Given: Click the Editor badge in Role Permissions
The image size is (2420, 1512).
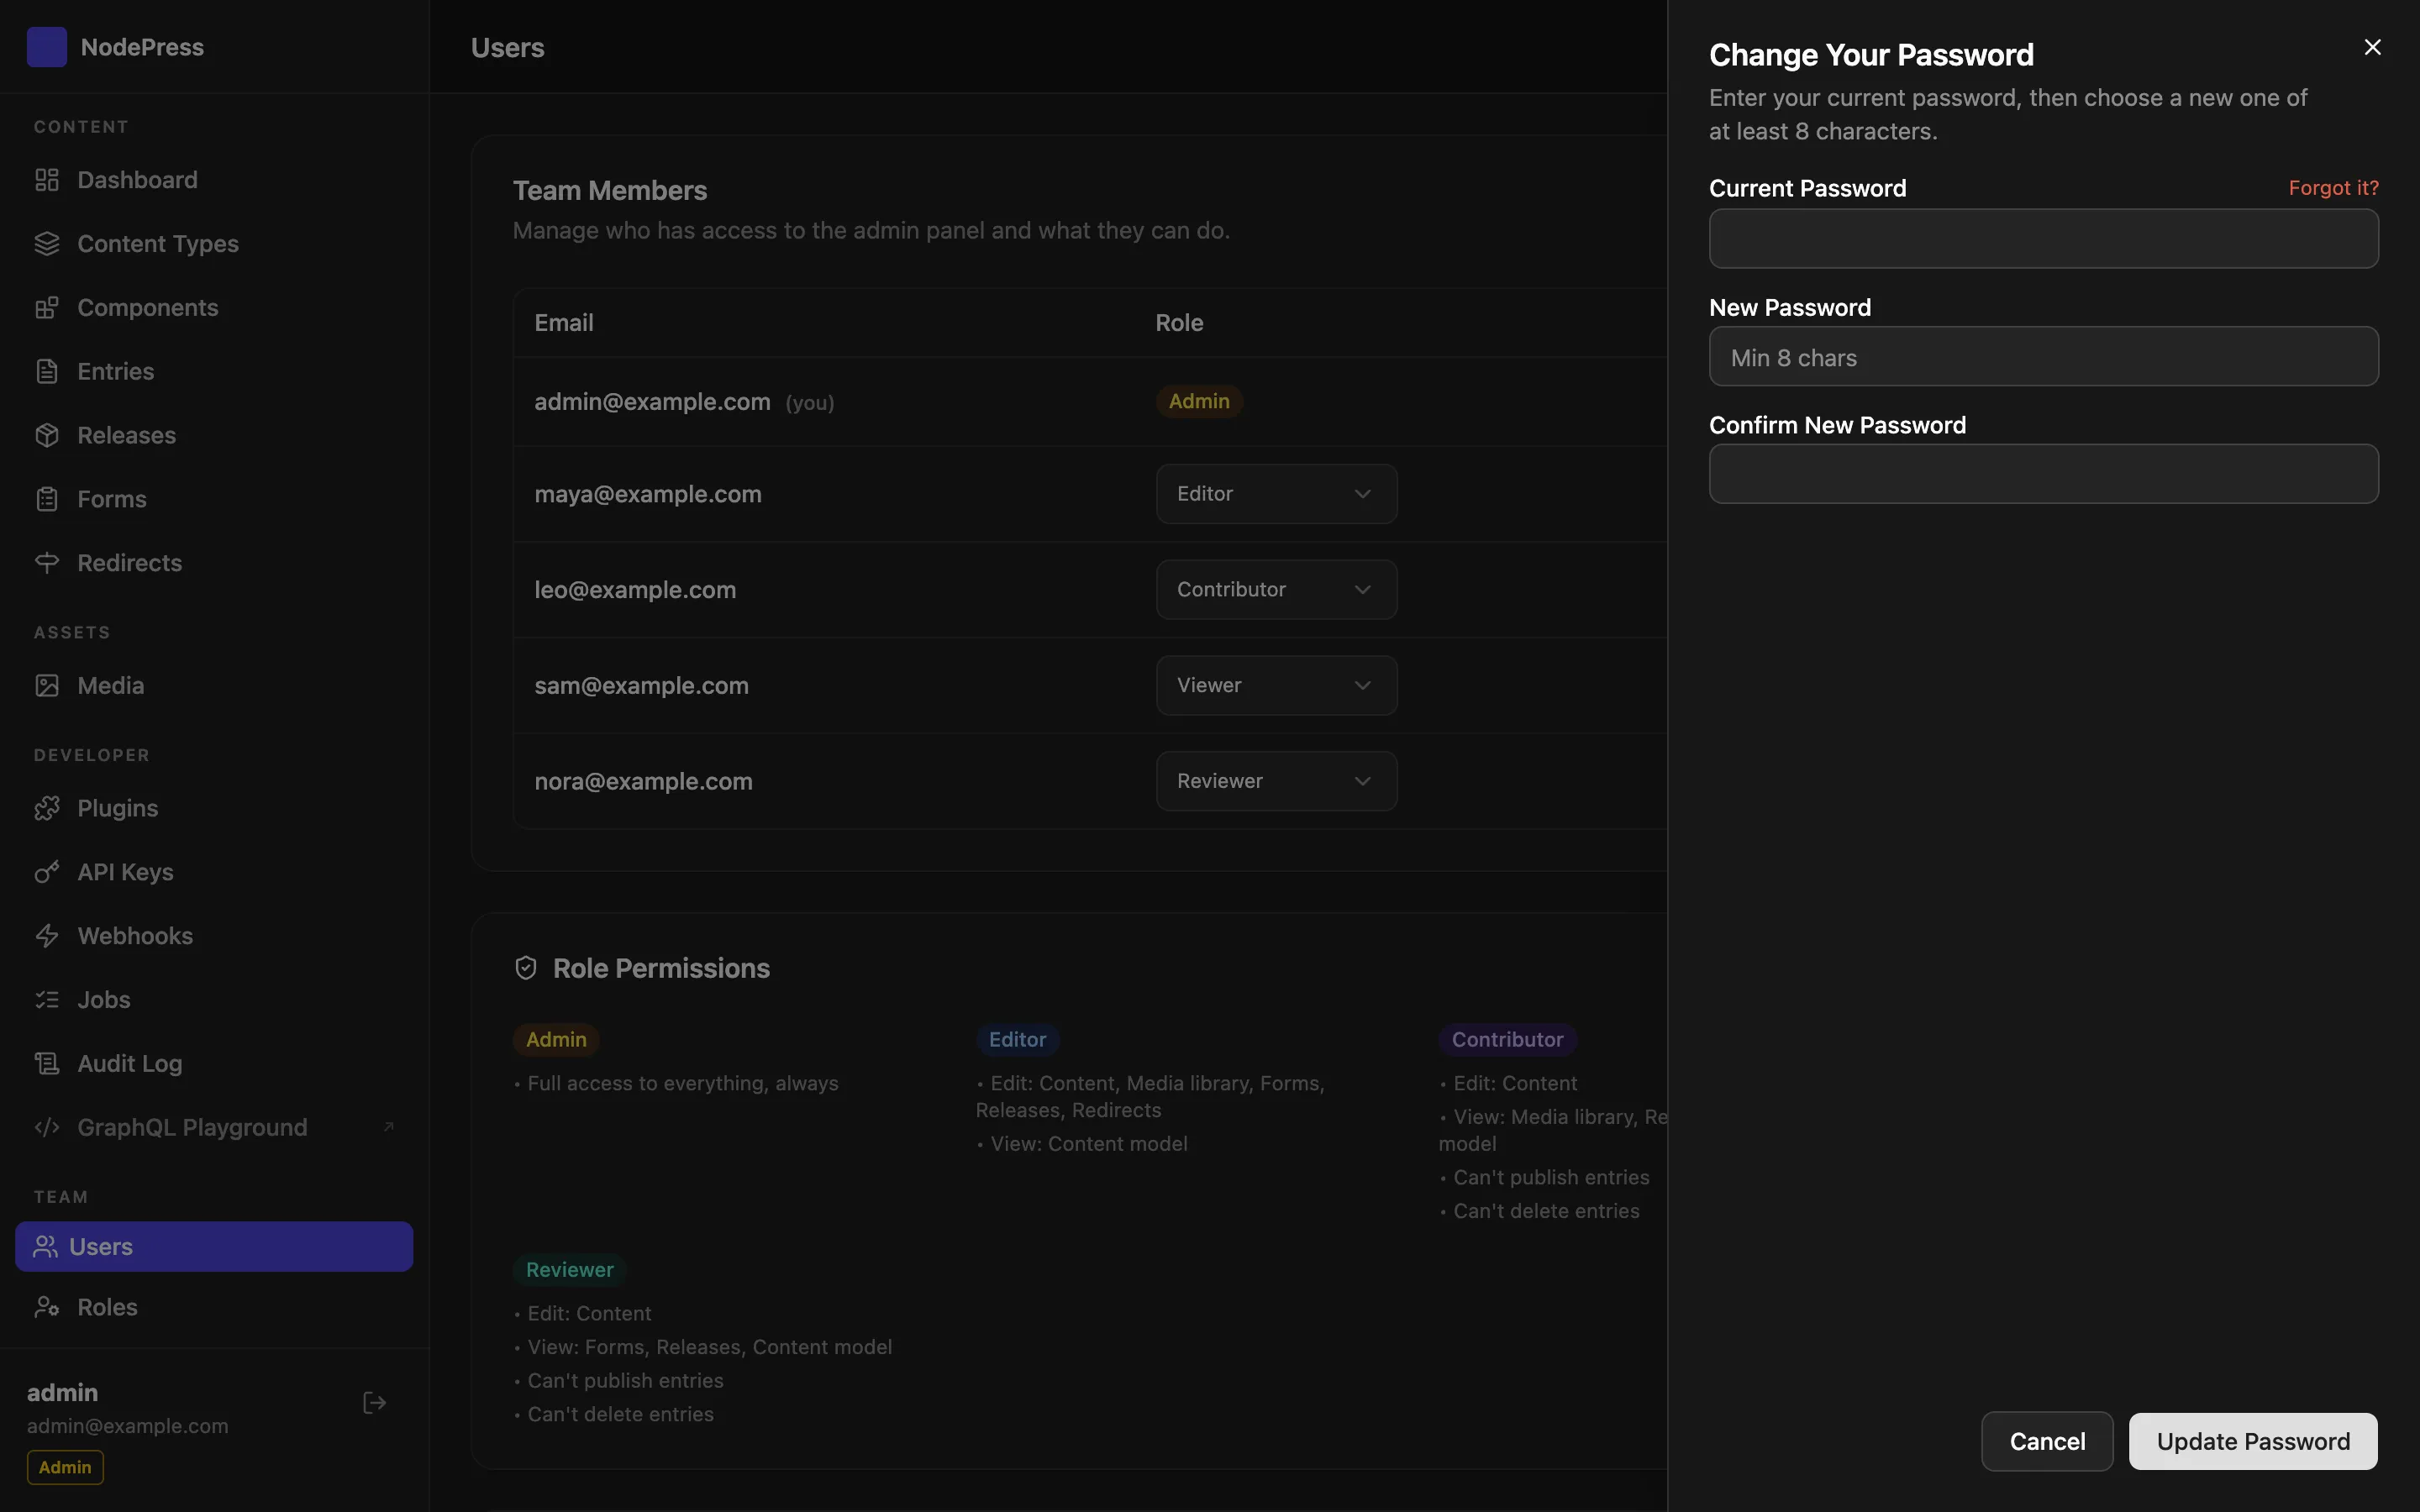Looking at the screenshot, I should tap(1017, 1040).
